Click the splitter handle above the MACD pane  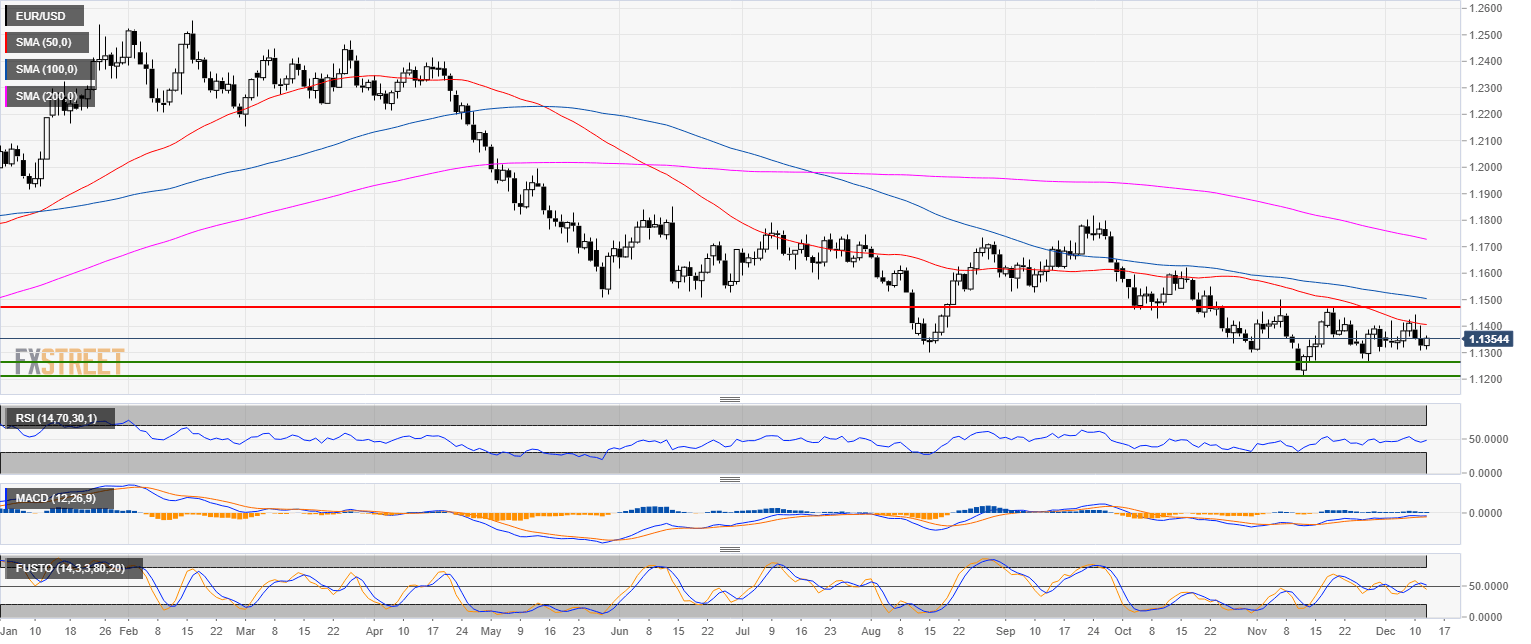coord(730,479)
